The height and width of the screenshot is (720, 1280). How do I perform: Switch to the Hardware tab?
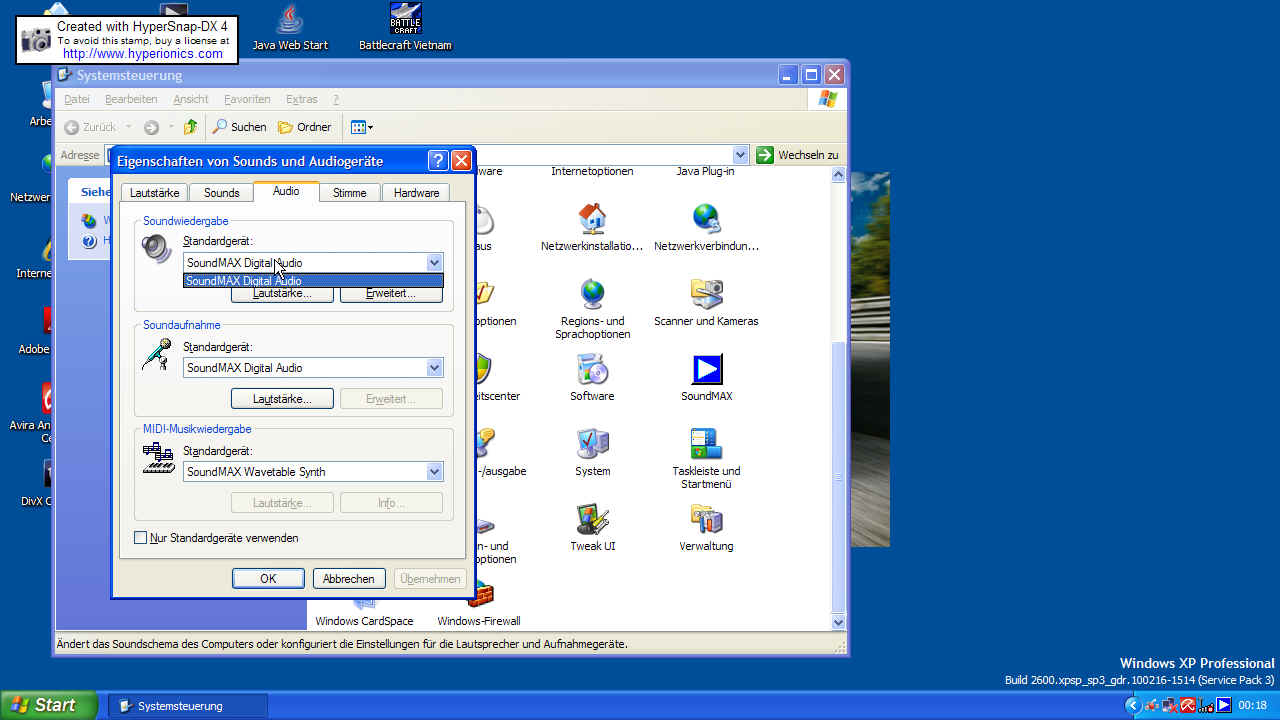coord(416,193)
